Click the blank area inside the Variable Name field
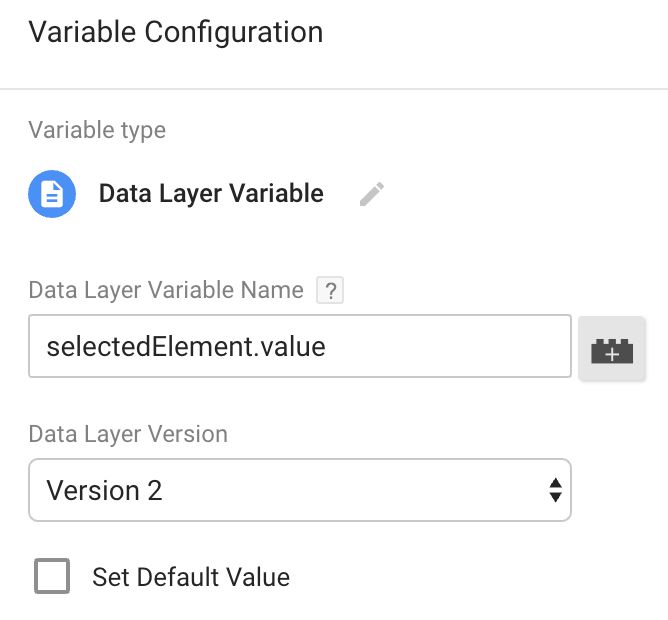This screenshot has width=668, height=620. click(447, 346)
